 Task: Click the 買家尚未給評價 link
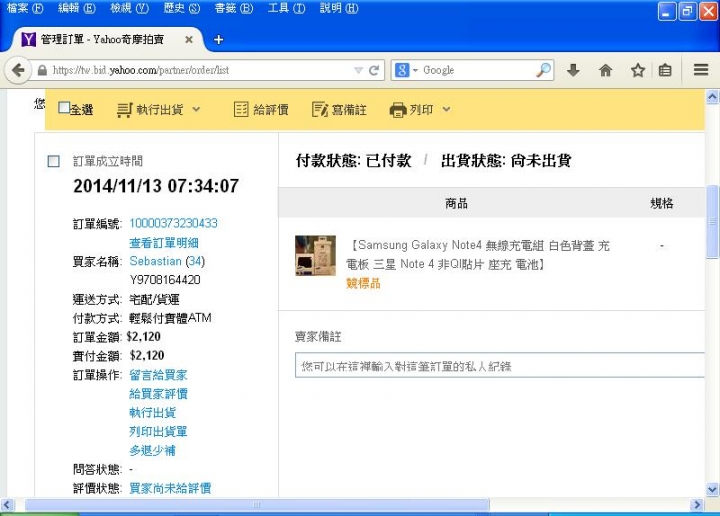pyautogui.click(x=170, y=488)
